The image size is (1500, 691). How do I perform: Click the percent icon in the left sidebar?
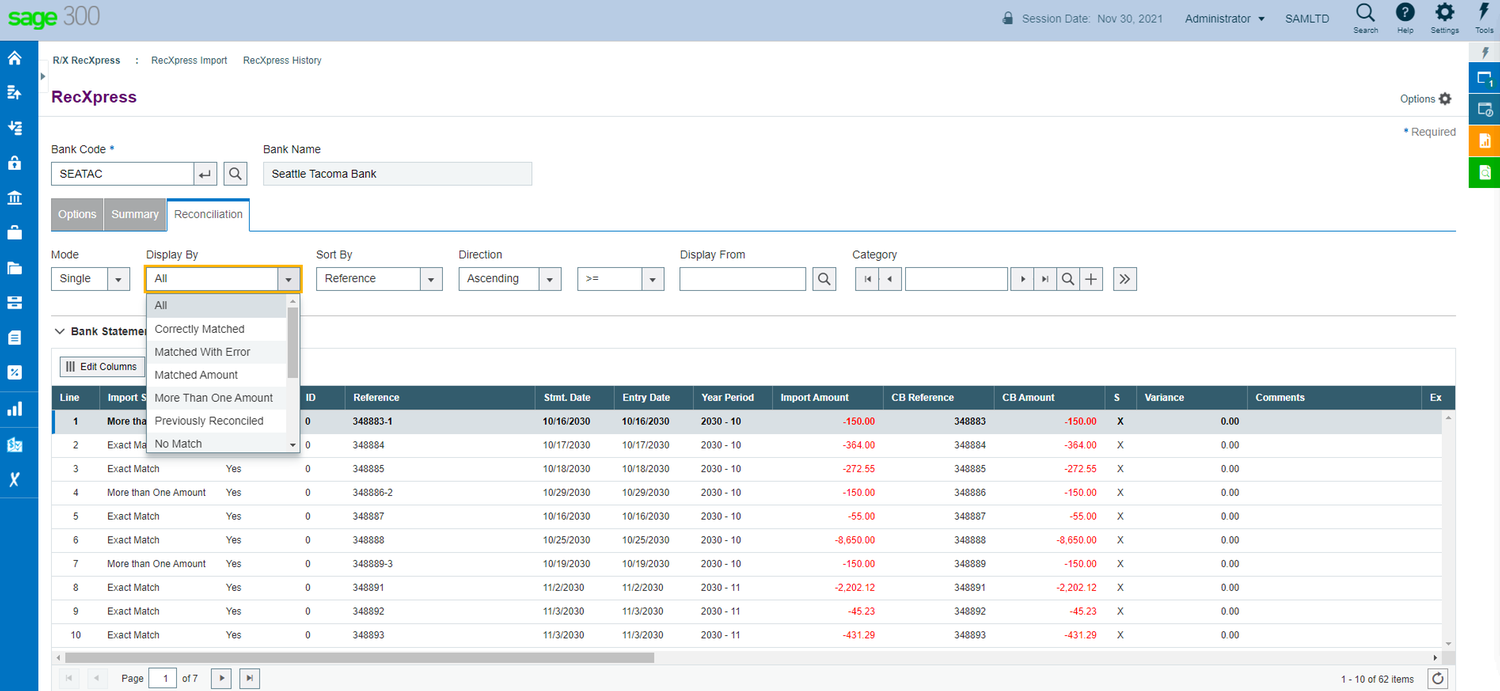click(14, 372)
